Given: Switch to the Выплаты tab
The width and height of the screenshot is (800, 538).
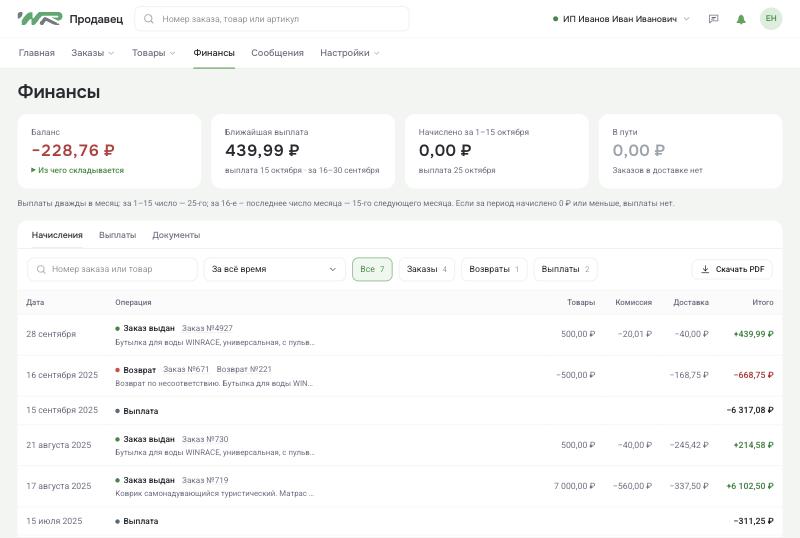Looking at the screenshot, I should 117,235.
